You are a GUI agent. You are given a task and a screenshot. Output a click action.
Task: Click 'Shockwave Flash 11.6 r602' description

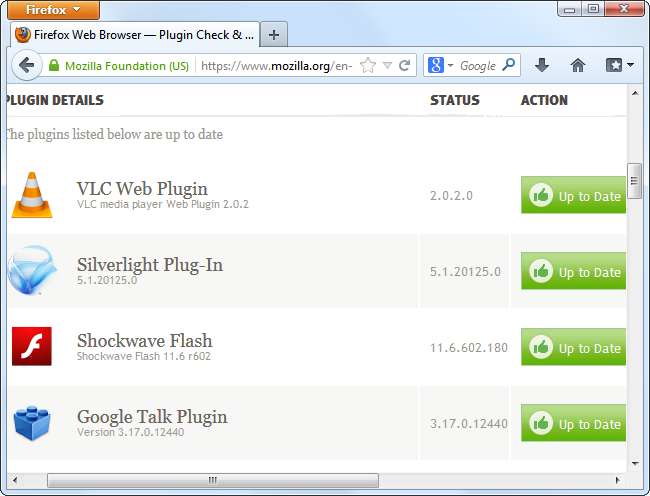(143, 356)
